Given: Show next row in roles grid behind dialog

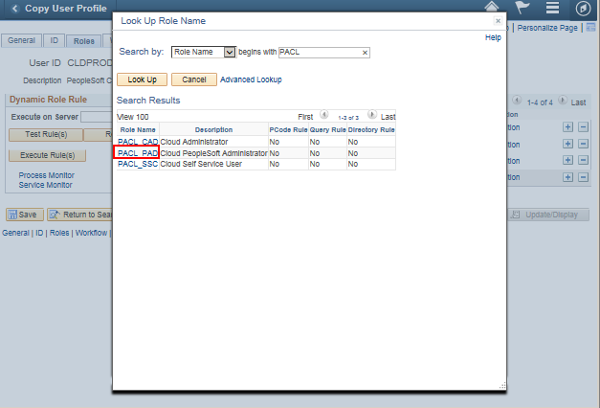Looking at the screenshot, I should (562, 100).
